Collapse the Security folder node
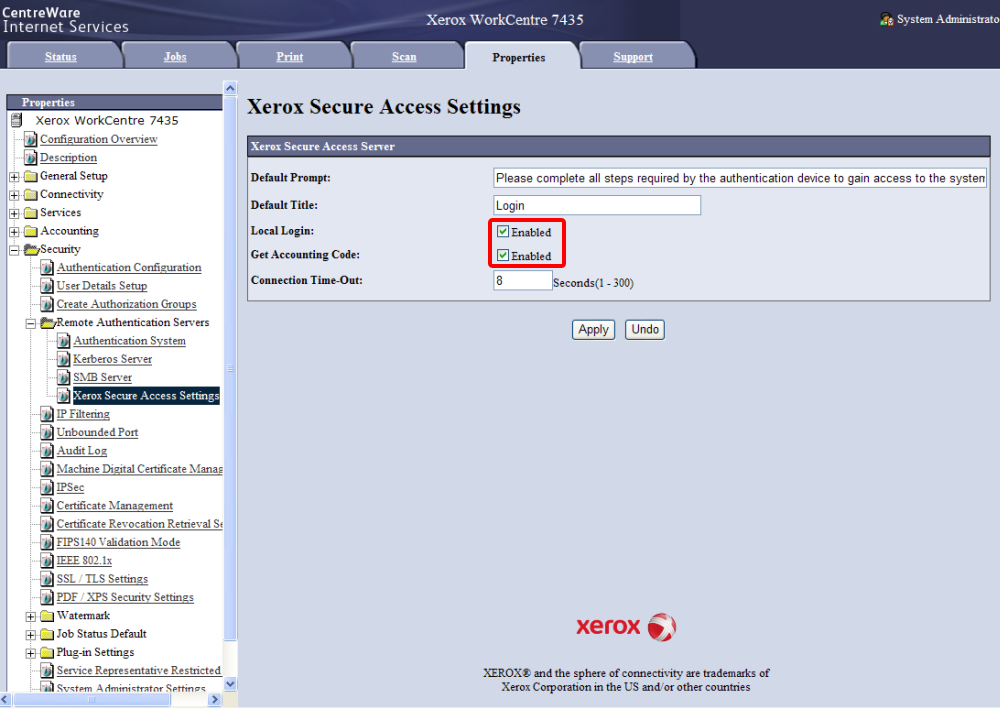1000x709 pixels. 15,250
